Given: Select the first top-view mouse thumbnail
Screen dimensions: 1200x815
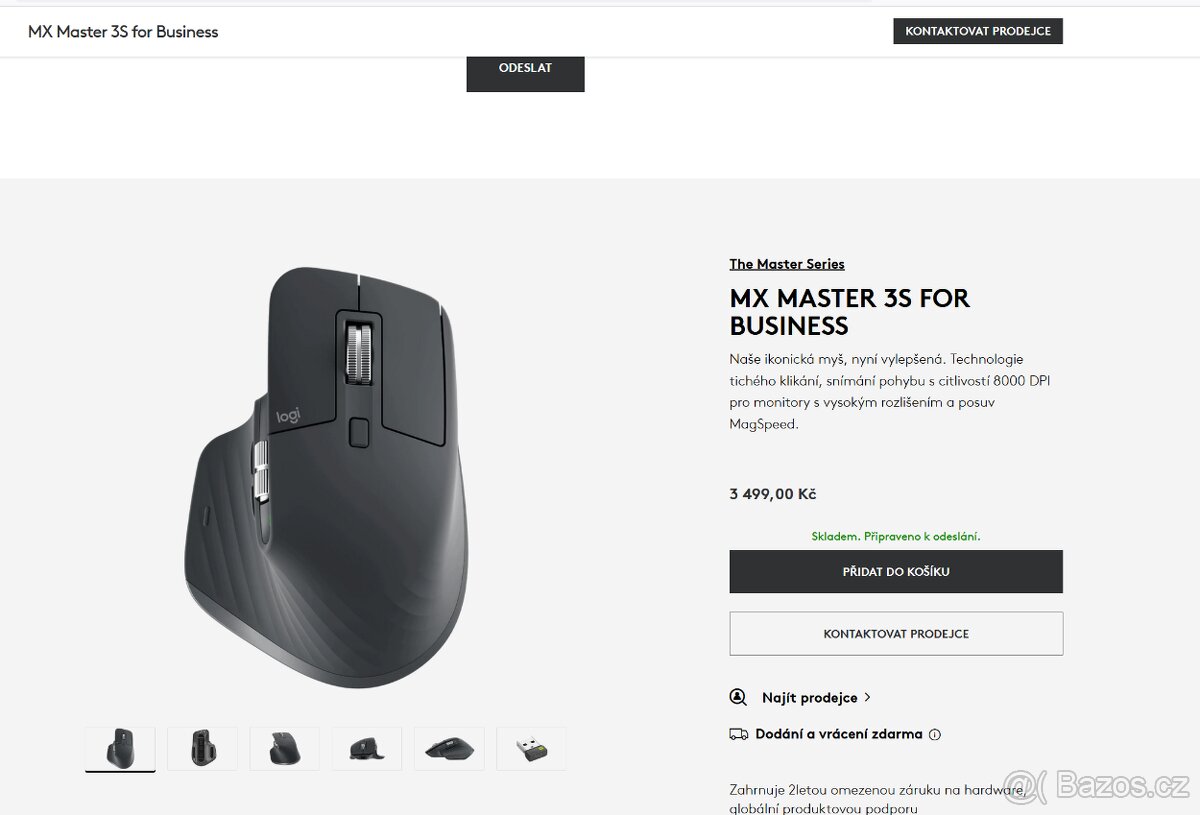Looking at the screenshot, I should pyautogui.click(x=120, y=749).
